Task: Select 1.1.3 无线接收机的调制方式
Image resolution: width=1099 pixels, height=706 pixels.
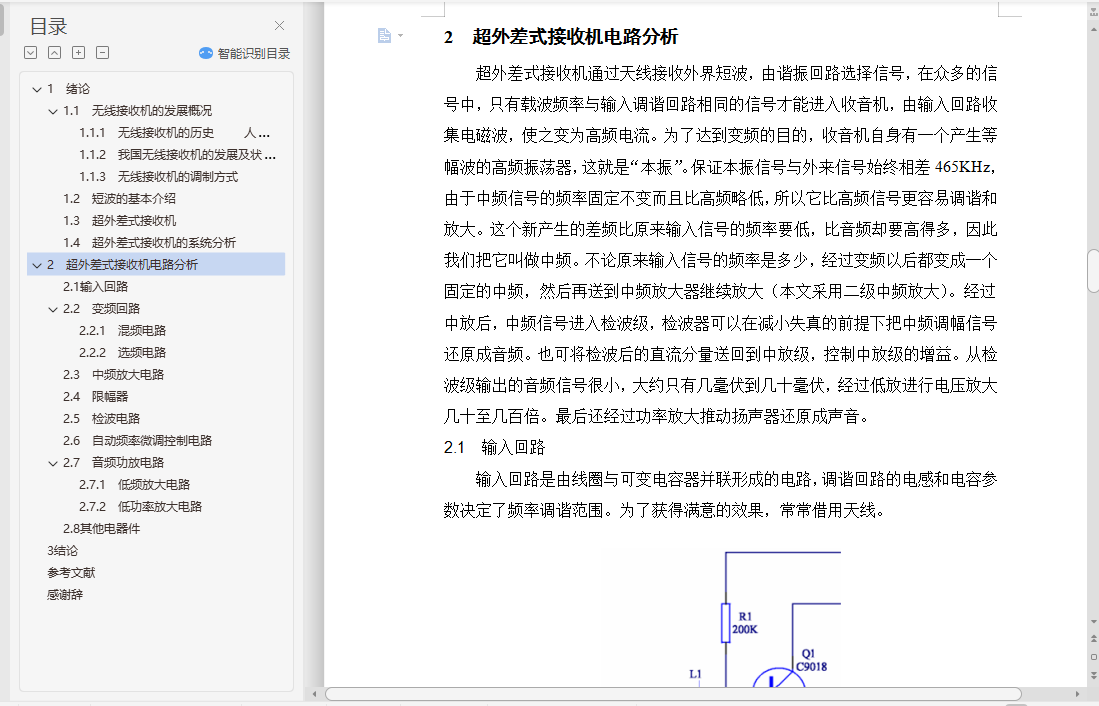Action: [158, 177]
